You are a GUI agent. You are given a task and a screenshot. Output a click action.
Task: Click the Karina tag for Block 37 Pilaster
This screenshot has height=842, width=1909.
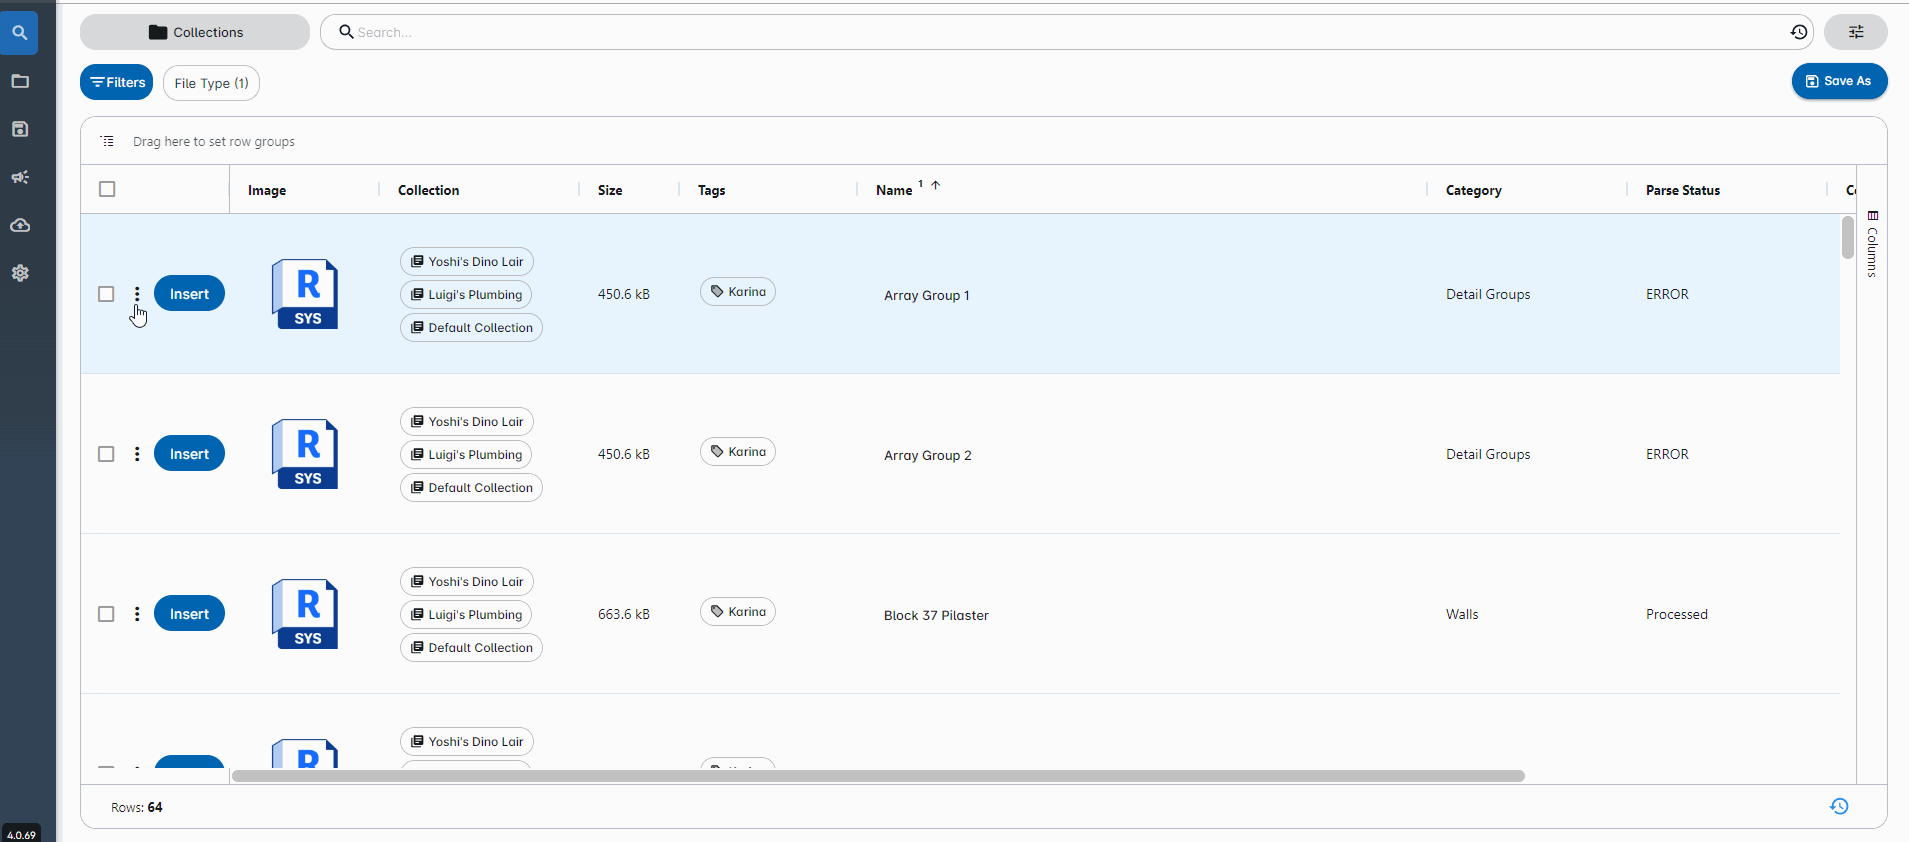click(738, 612)
